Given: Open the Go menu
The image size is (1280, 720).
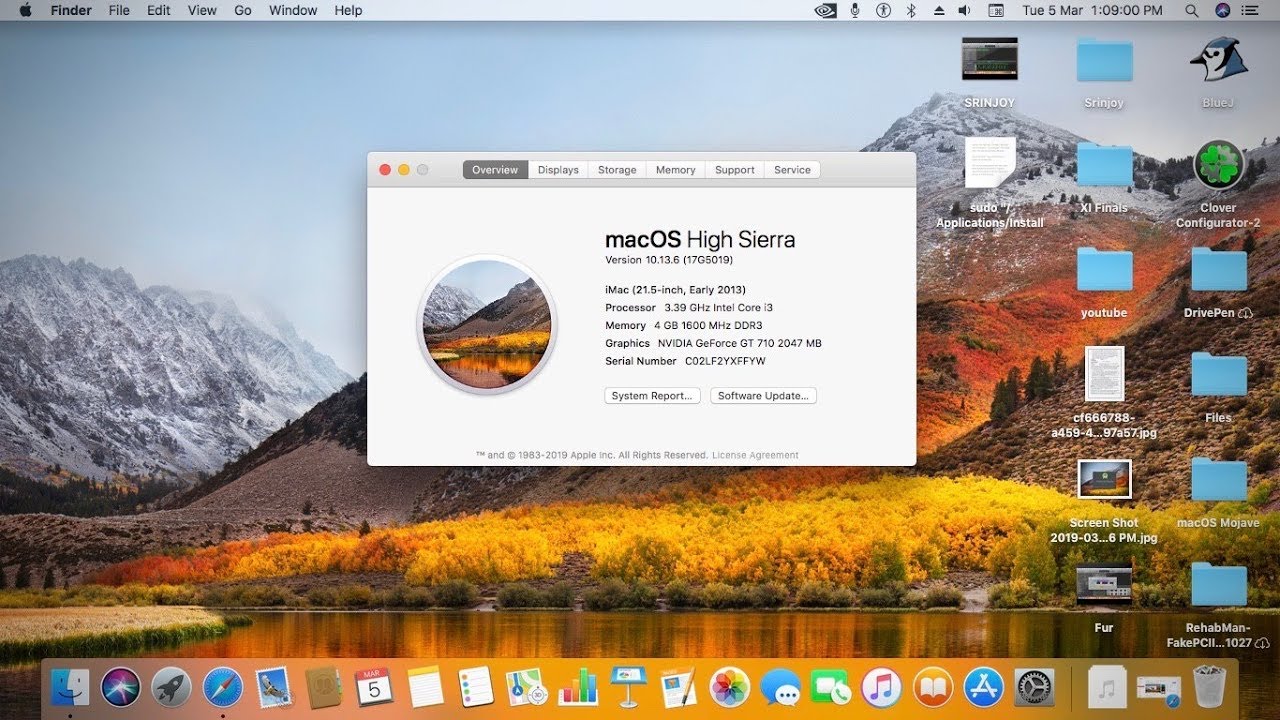Looking at the screenshot, I should coord(243,10).
